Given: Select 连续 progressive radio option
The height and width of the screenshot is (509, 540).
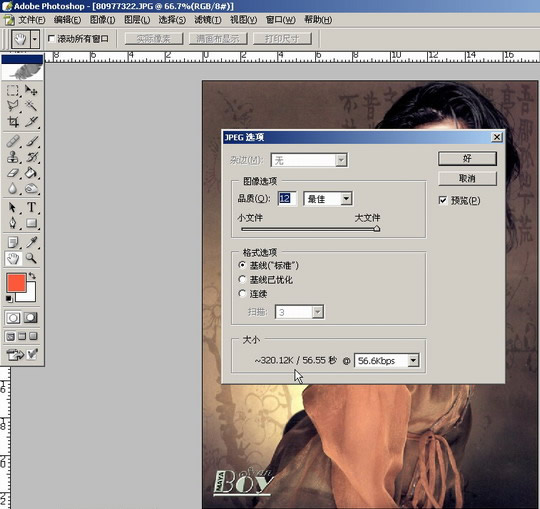Looking at the screenshot, I should pyautogui.click(x=242, y=293).
